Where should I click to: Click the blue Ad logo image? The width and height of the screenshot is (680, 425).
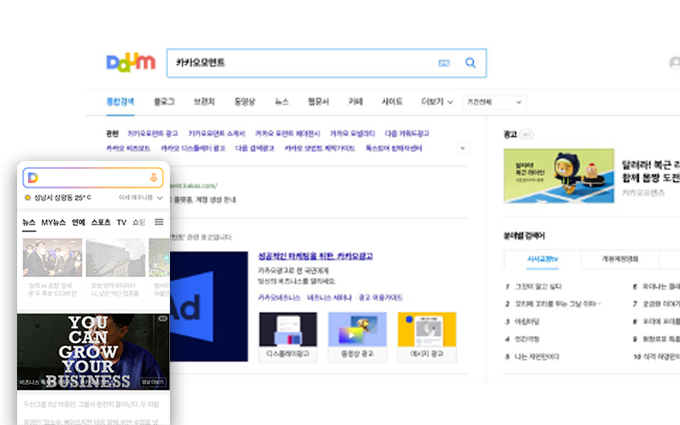[x=209, y=307]
